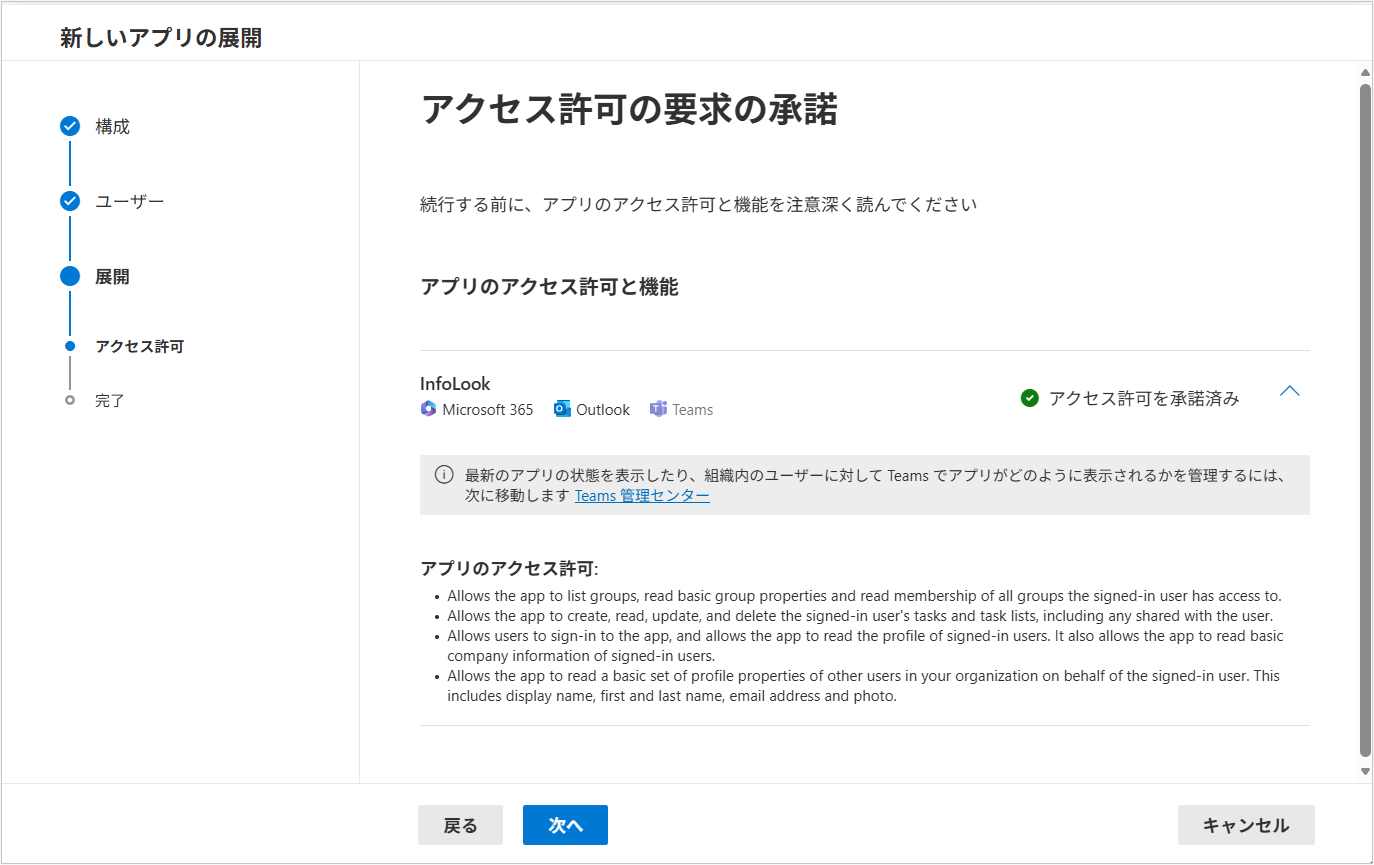Click the Microsoft 365 icon under InfoLook

point(429,409)
